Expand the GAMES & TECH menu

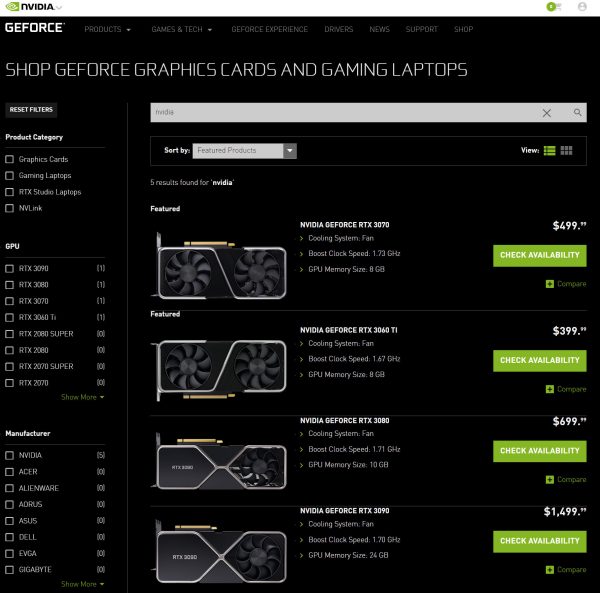point(181,29)
